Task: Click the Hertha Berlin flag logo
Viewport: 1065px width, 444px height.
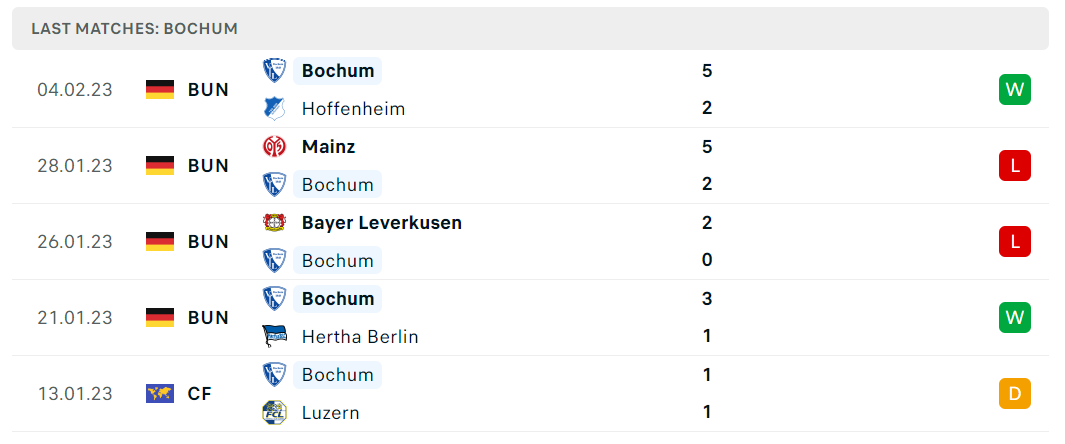Action: 274,336
